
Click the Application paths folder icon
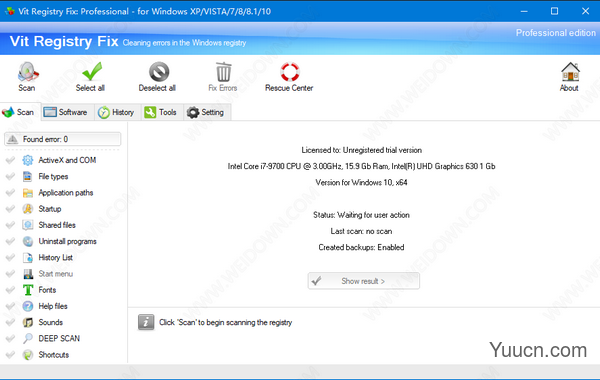pos(28,192)
